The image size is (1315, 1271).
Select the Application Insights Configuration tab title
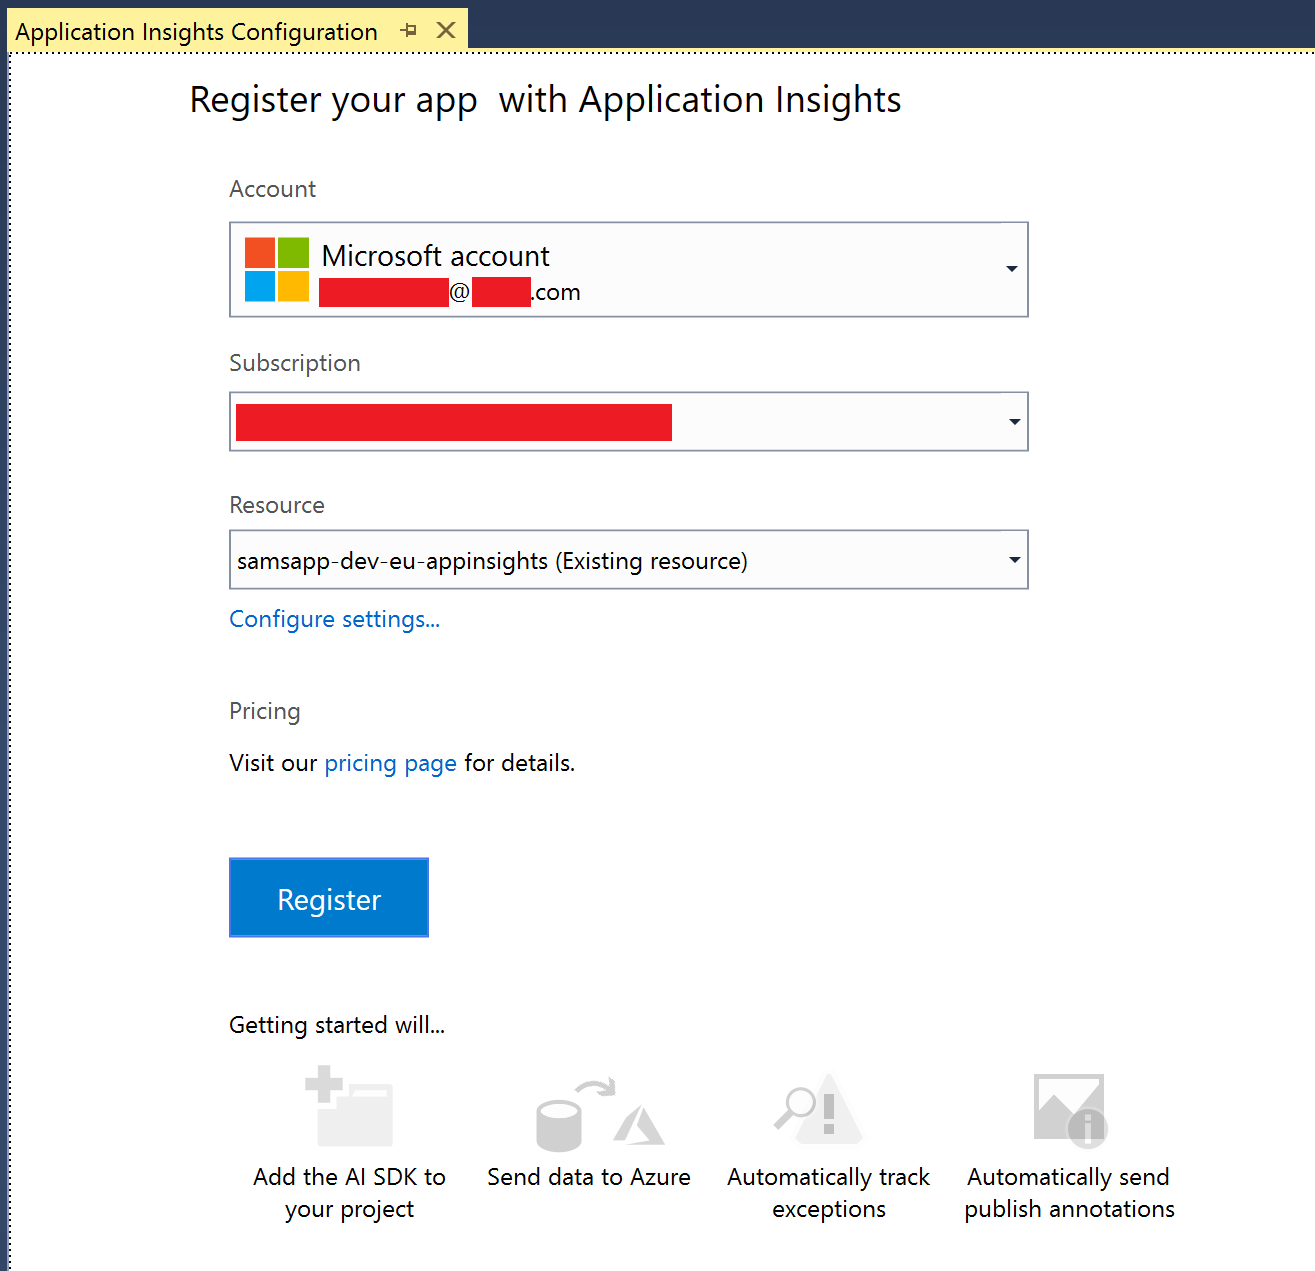tap(196, 32)
